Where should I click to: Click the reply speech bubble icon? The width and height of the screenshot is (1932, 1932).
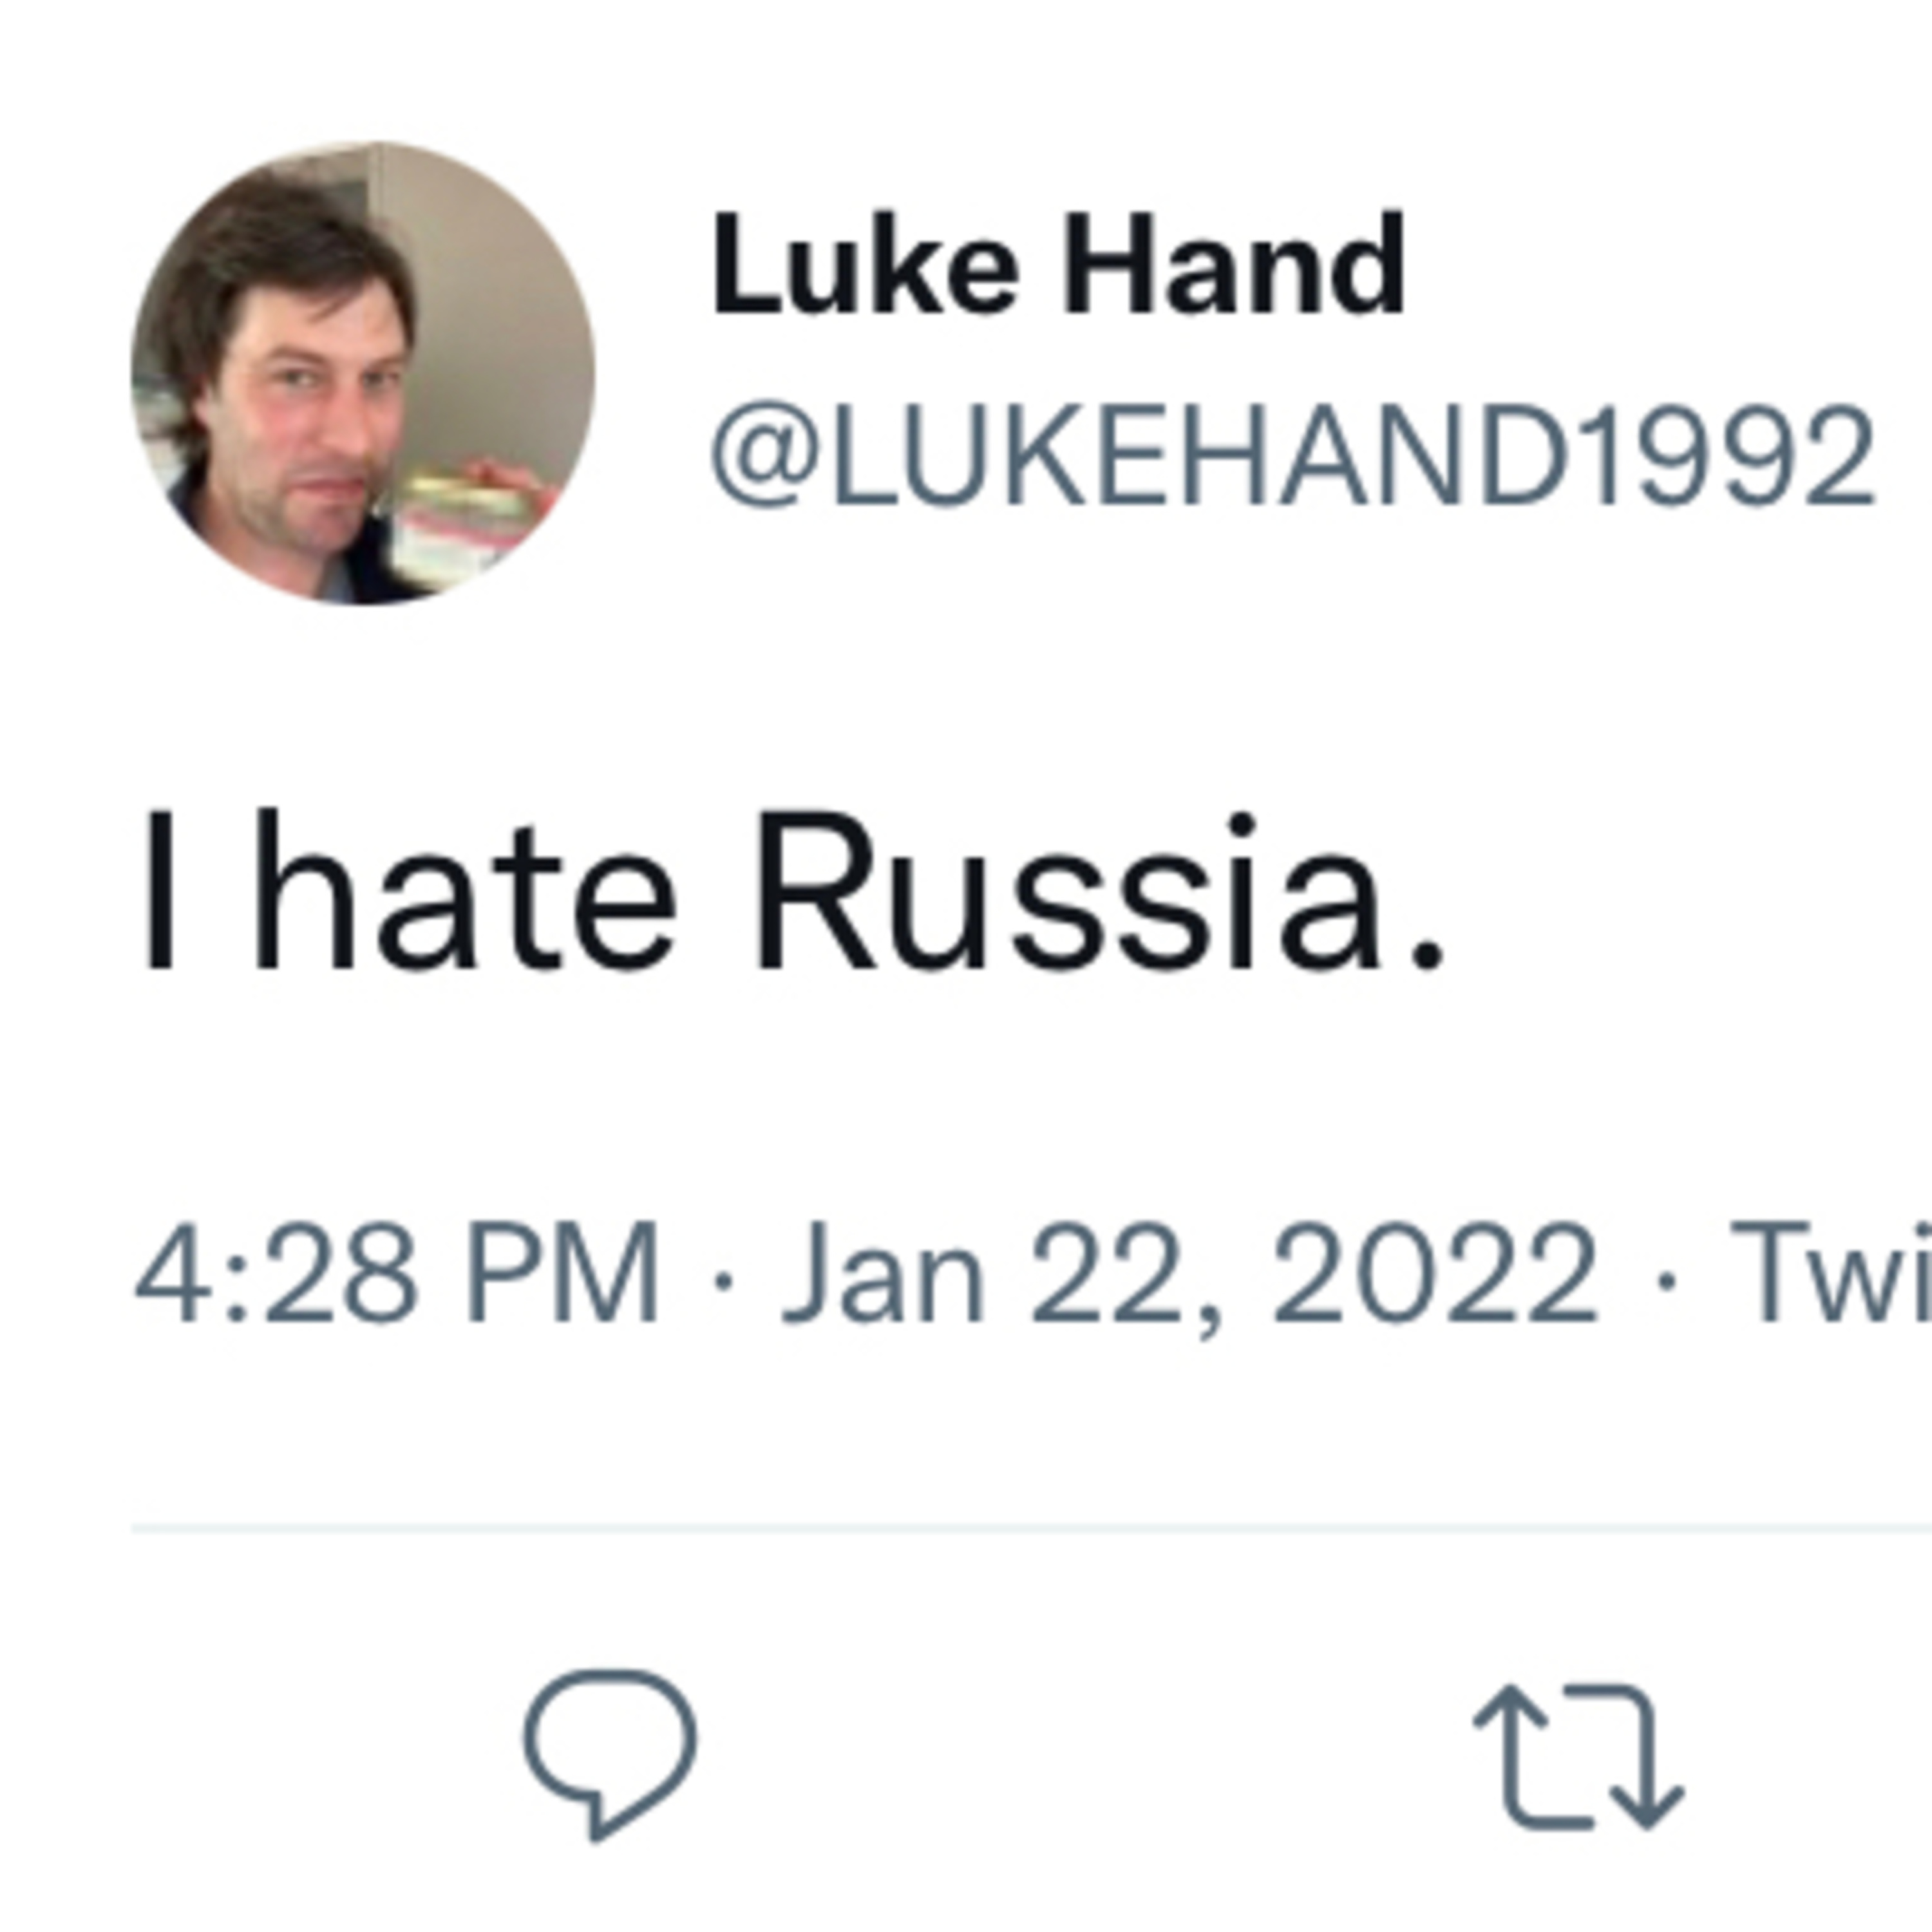coord(609,1749)
